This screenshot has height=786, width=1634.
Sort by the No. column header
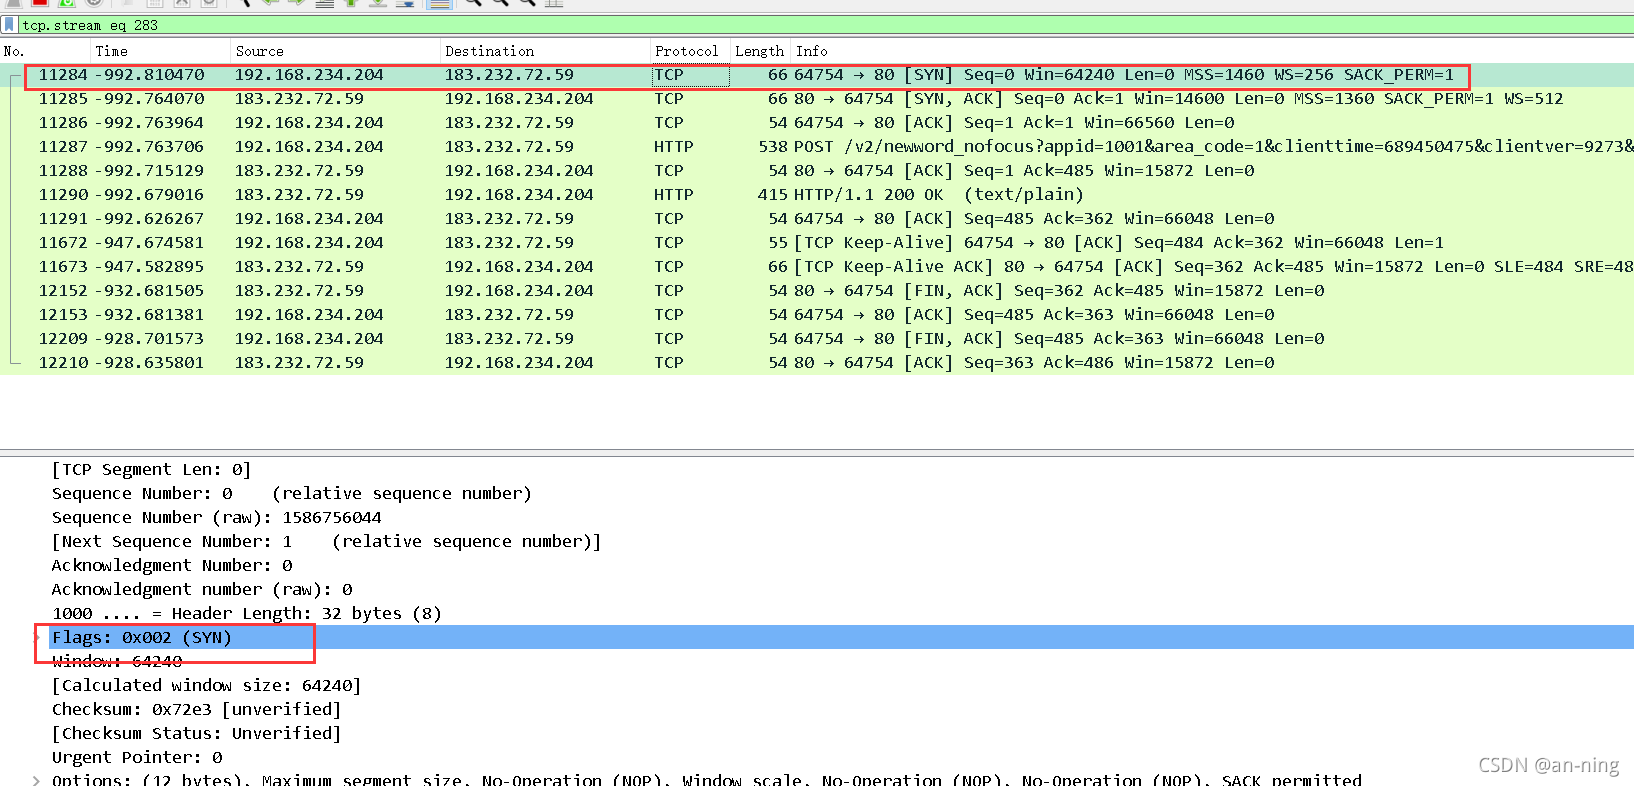coord(14,51)
